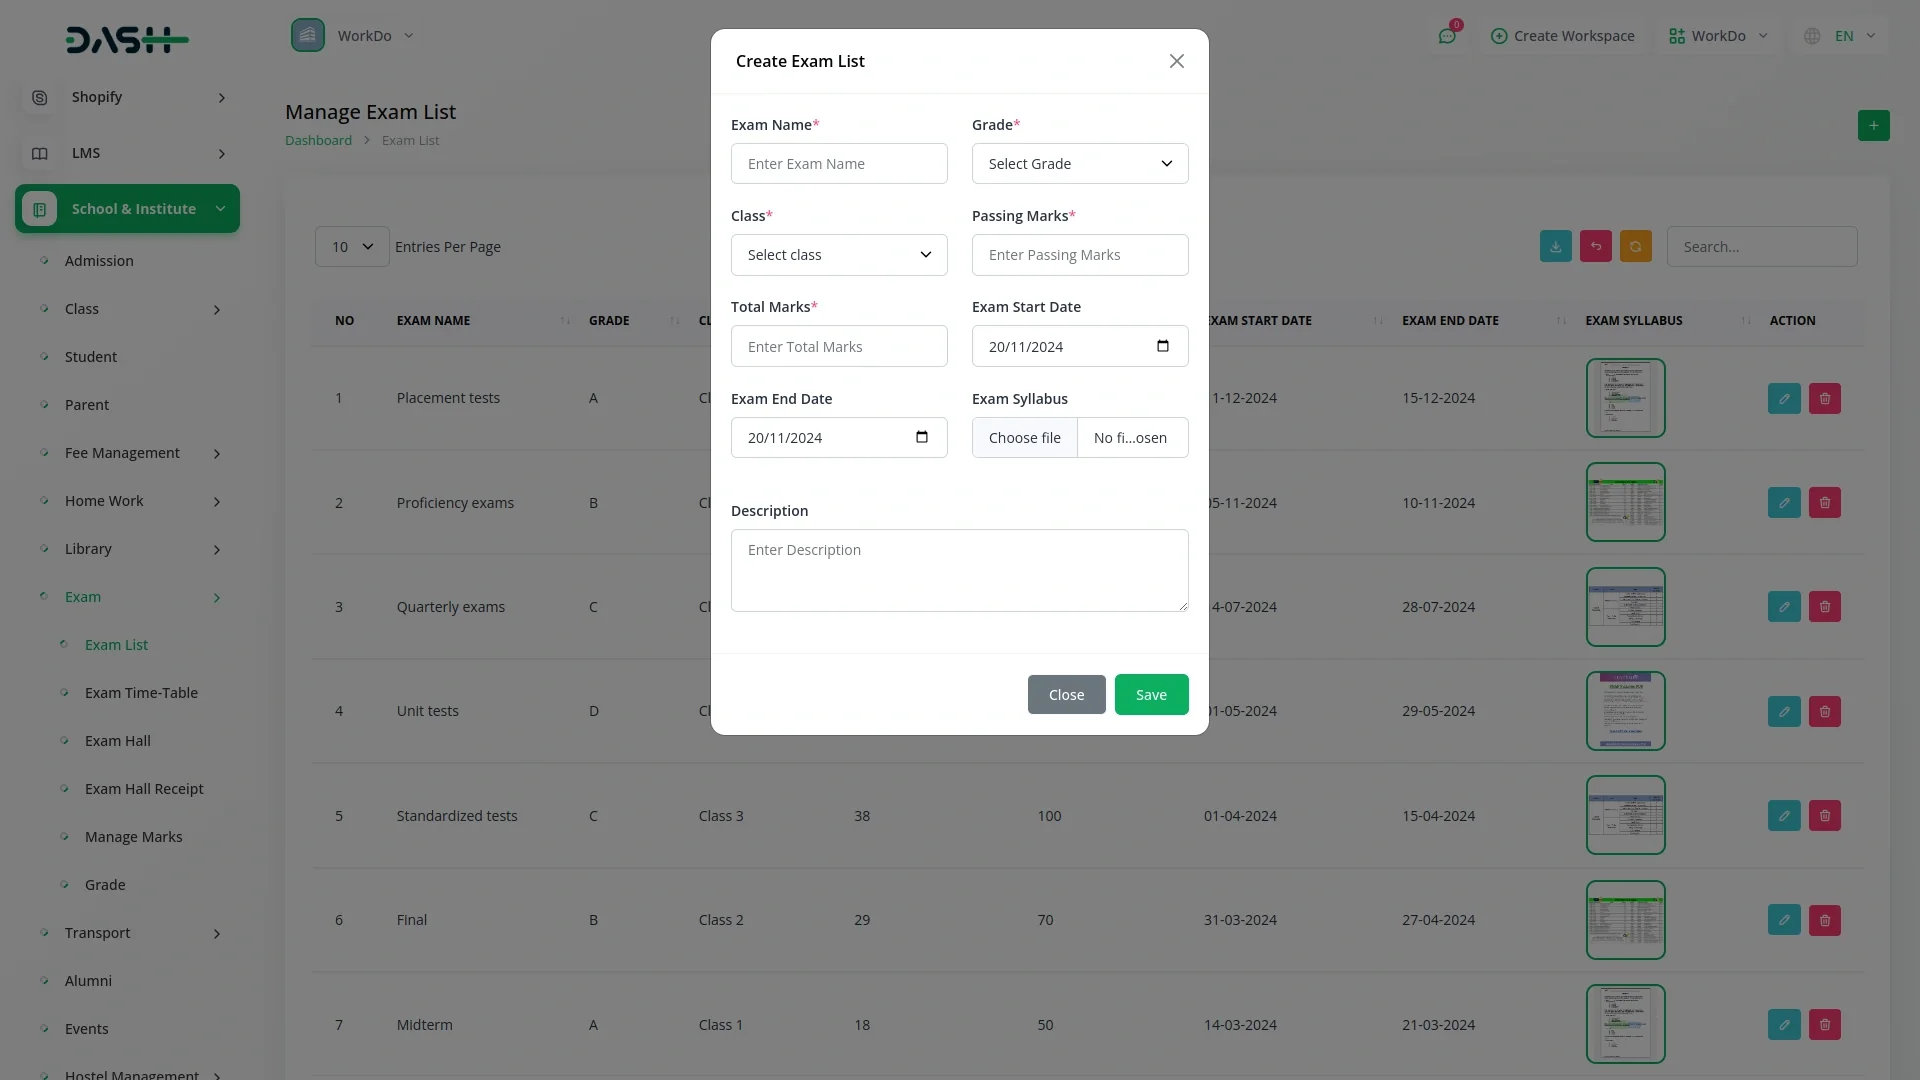Click the Enter Exam Name field

point(838,164)
